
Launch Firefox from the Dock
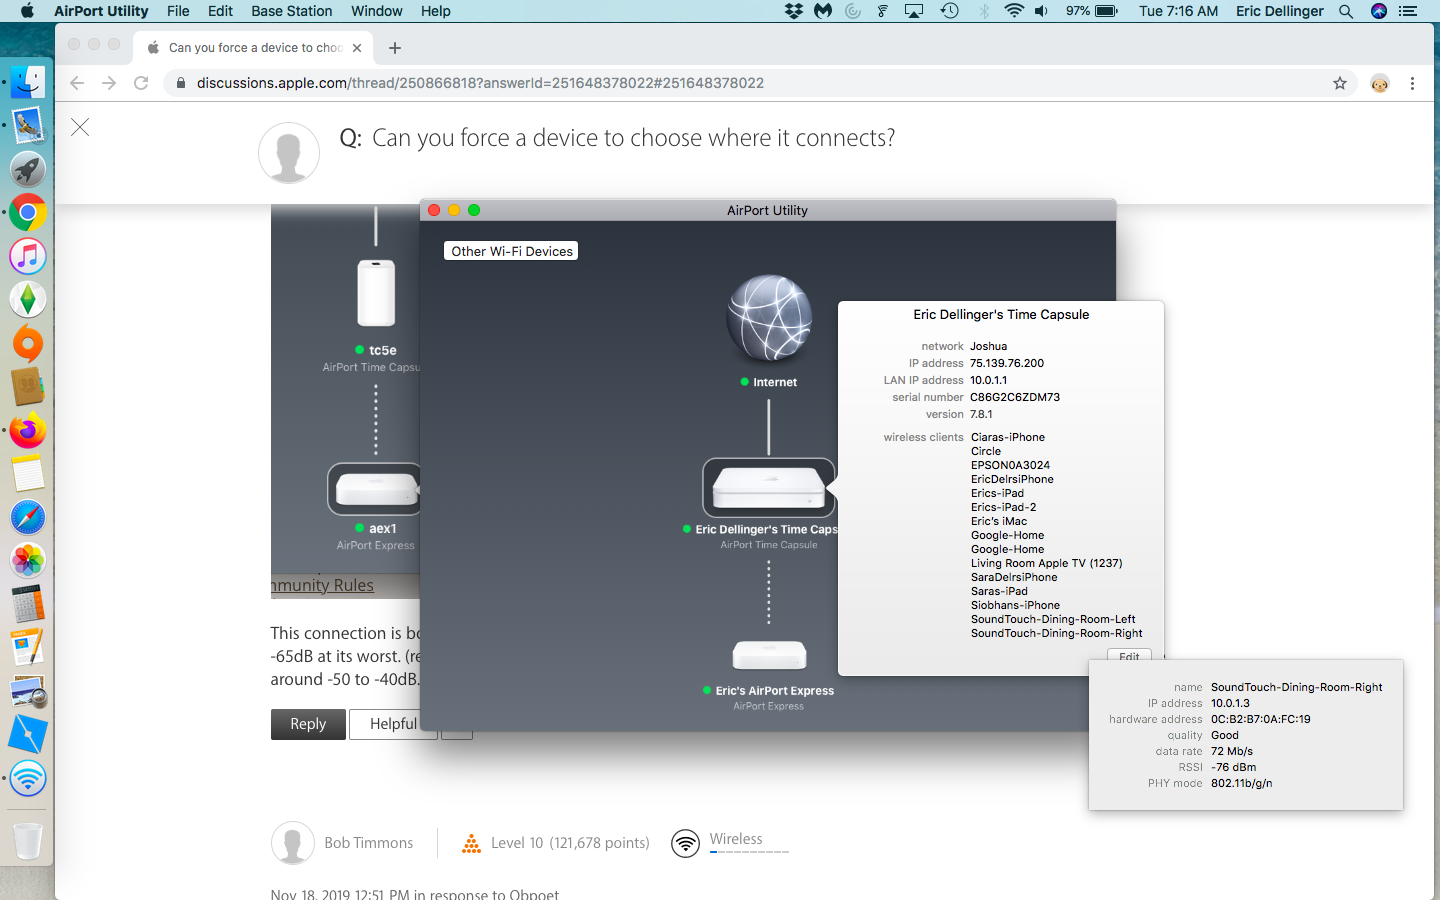point(28,430)
